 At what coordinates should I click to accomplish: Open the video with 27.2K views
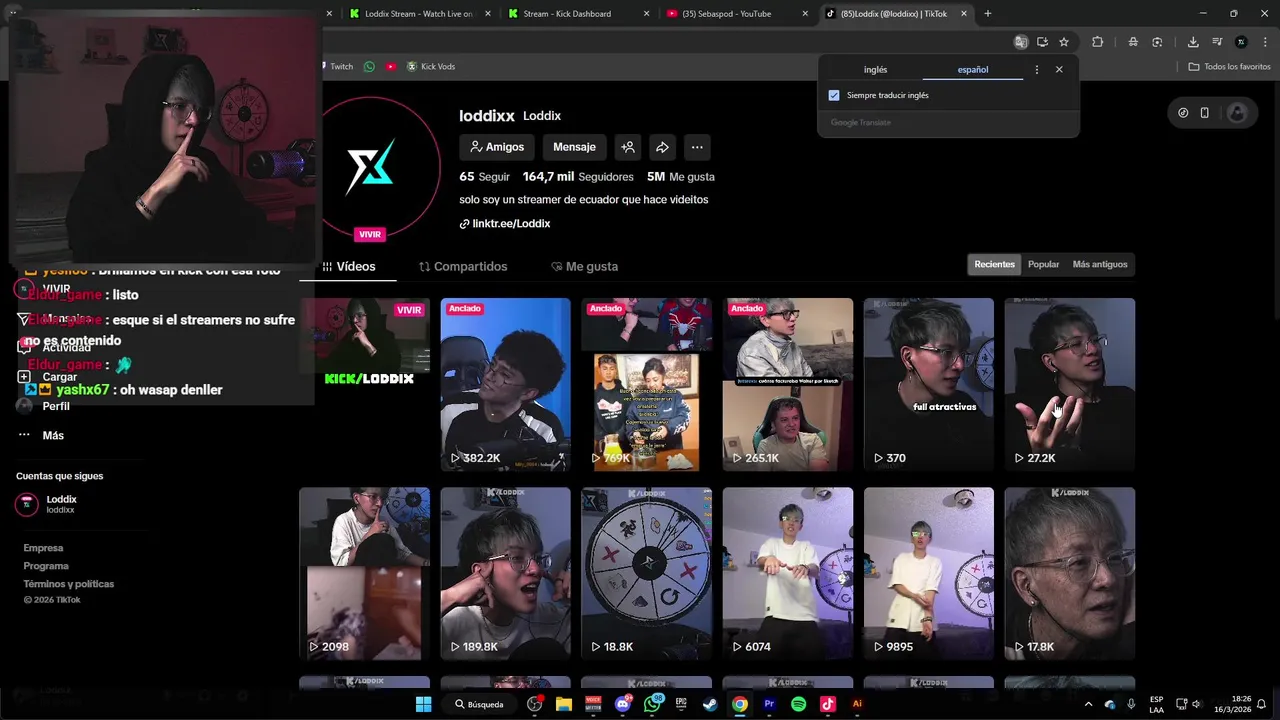tap(1070, 384)
